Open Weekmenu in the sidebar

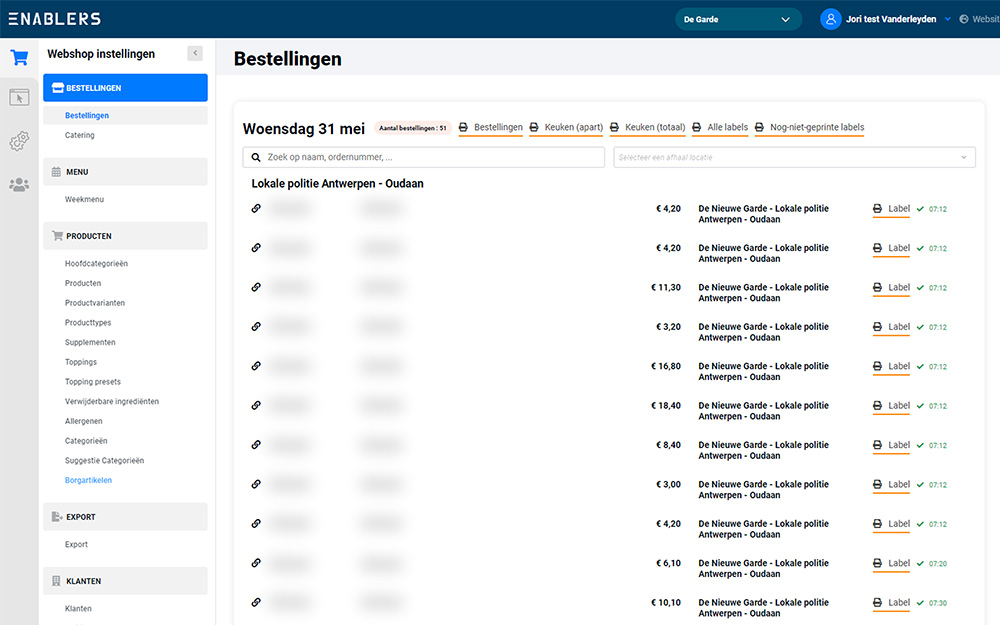tap(84, 200)
